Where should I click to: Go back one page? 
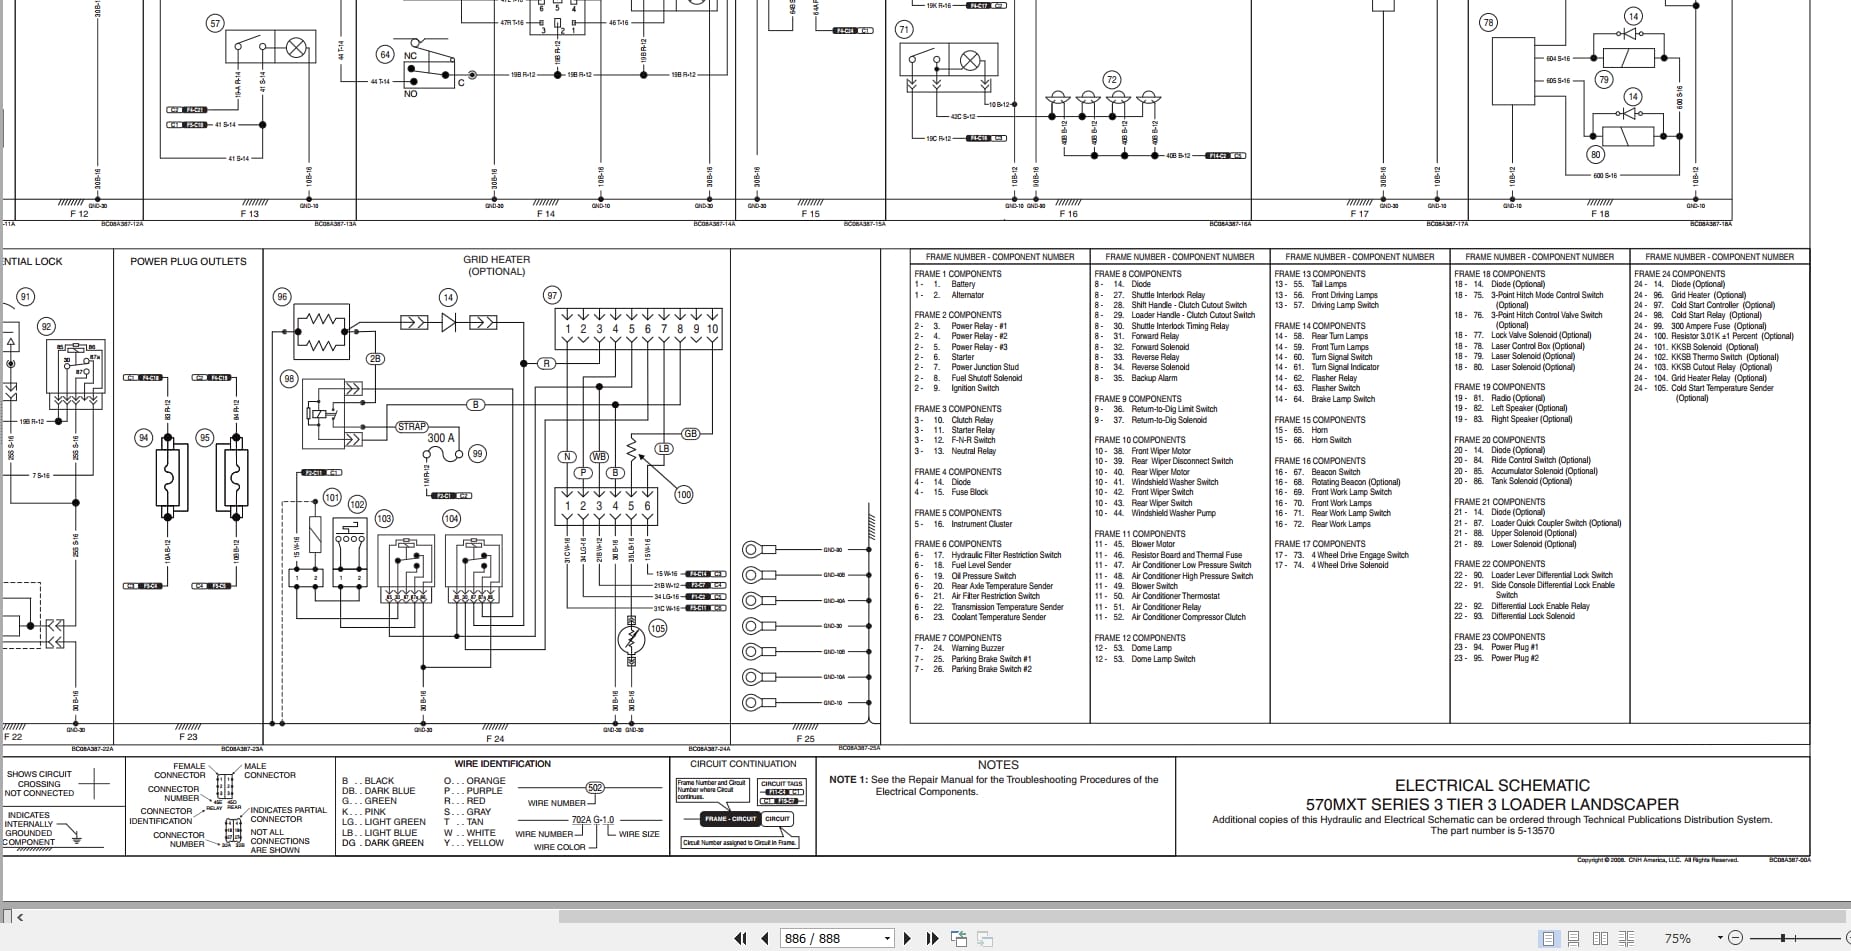pos(765,939)
